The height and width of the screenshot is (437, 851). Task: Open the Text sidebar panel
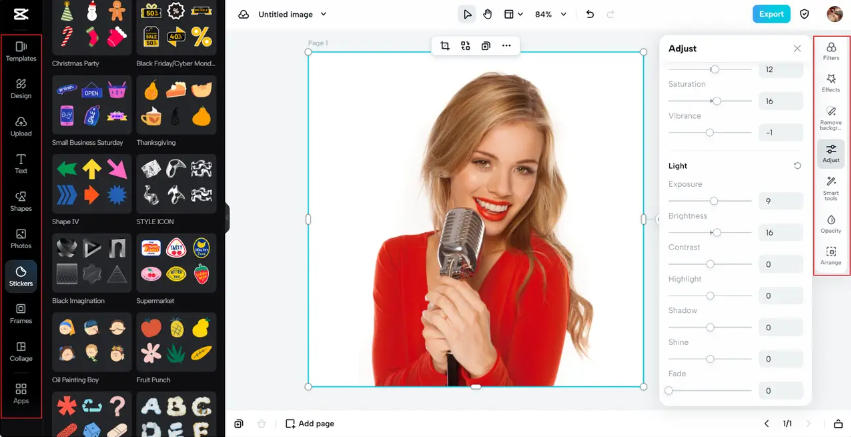point(21,164)
